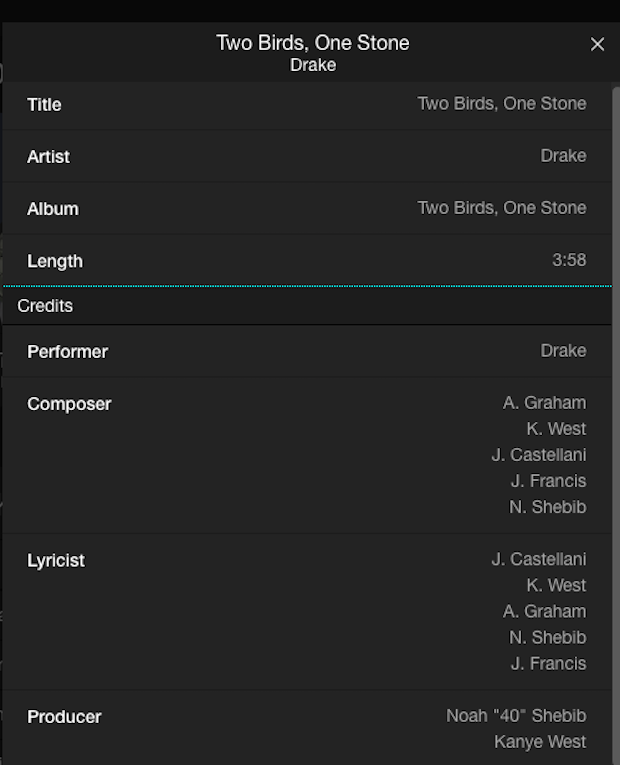620x765 pixels.
Task: Select J. Francis in Lyricist list
Action: tap(548, 664)
